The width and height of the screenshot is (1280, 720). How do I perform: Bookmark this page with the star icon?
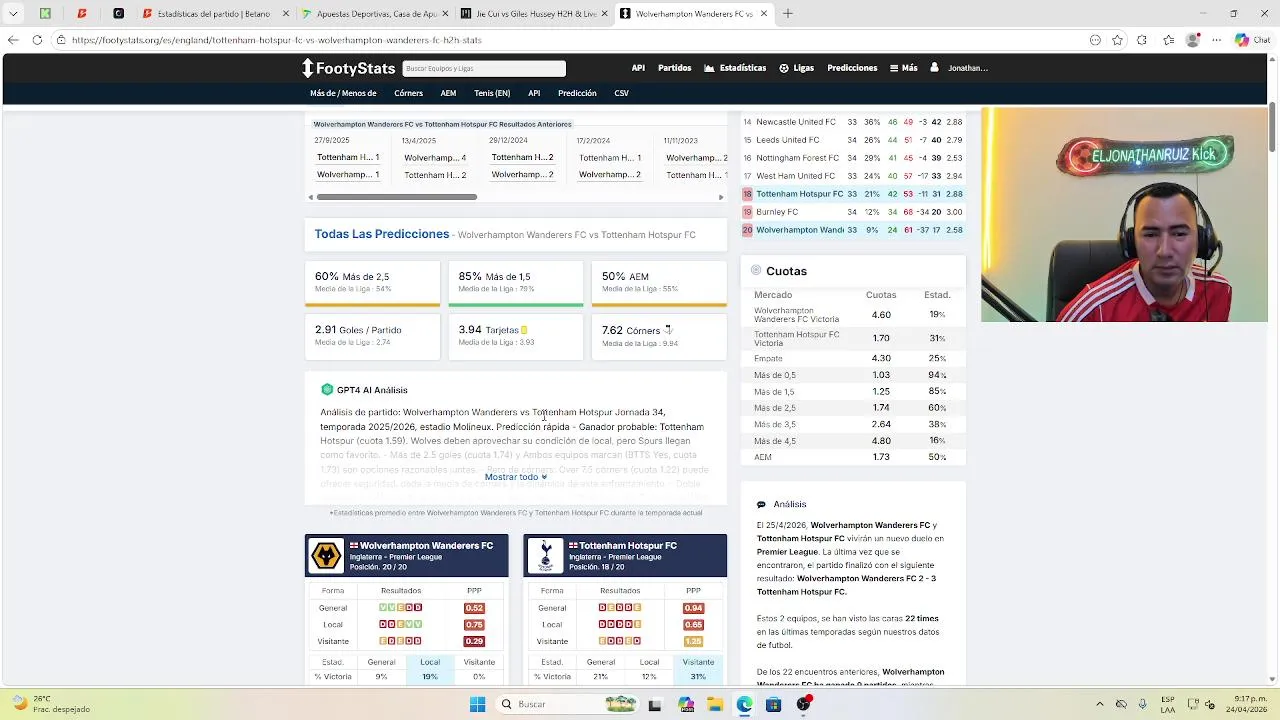[x=1117, y=40]
